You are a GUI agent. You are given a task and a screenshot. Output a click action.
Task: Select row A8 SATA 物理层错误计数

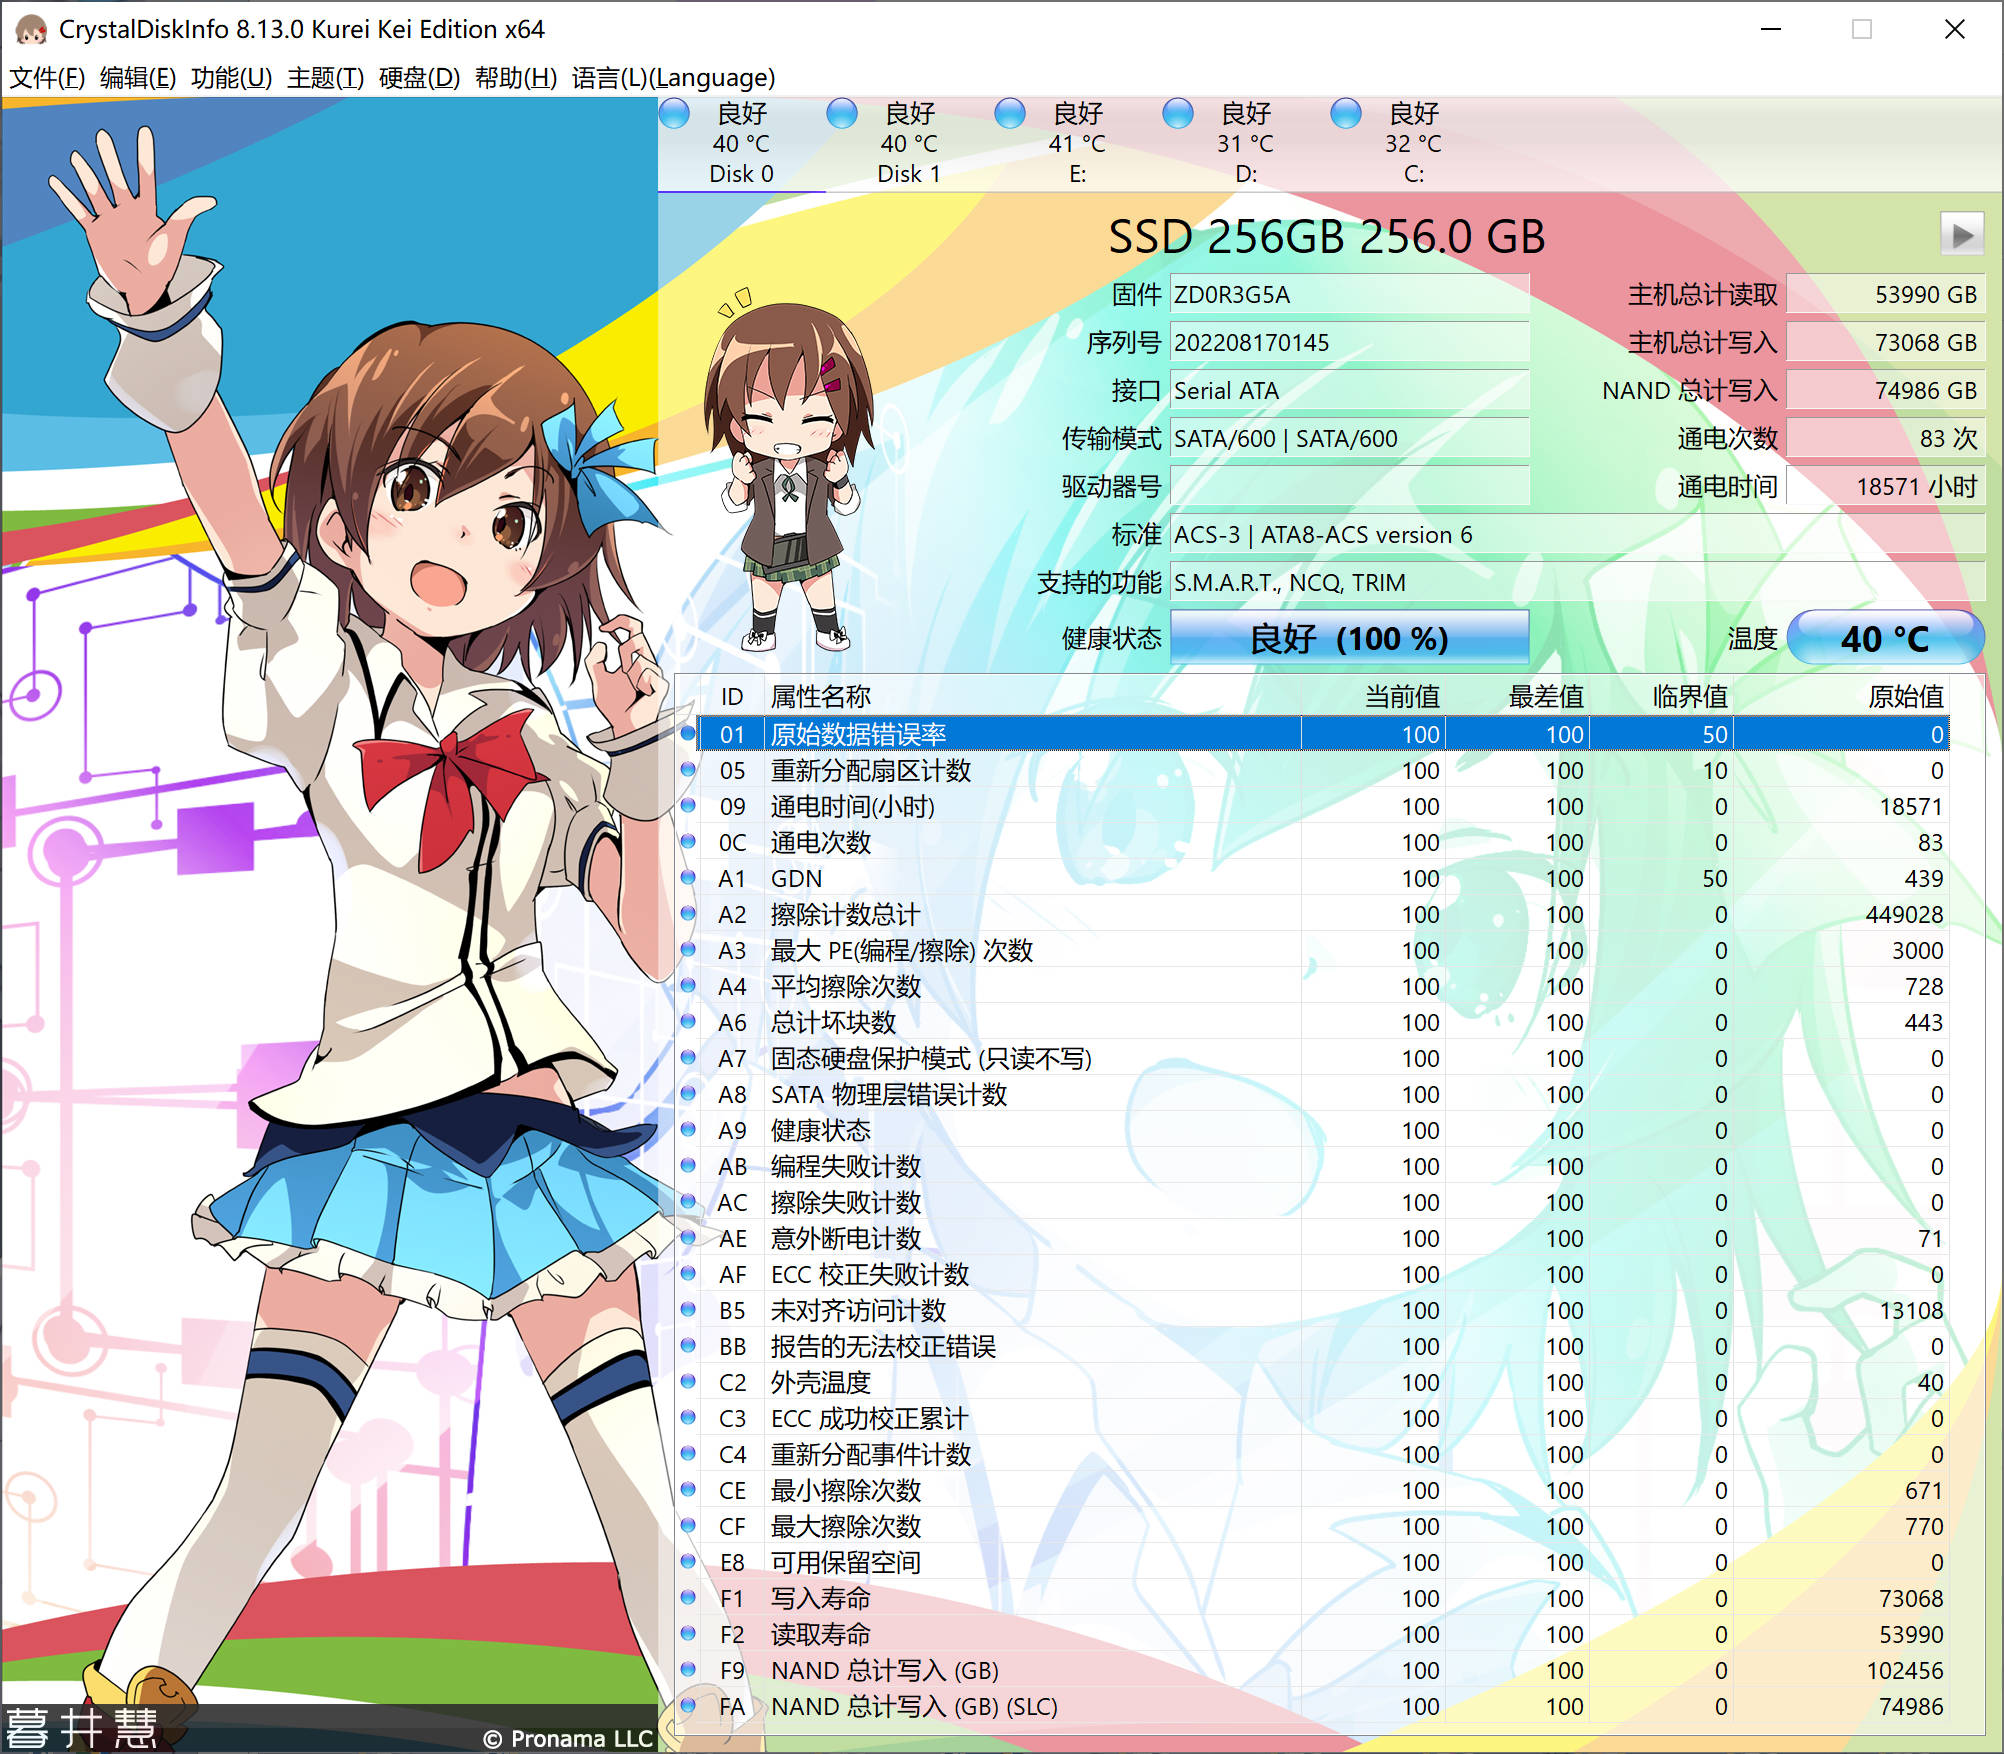[x=1314, y=1094]
